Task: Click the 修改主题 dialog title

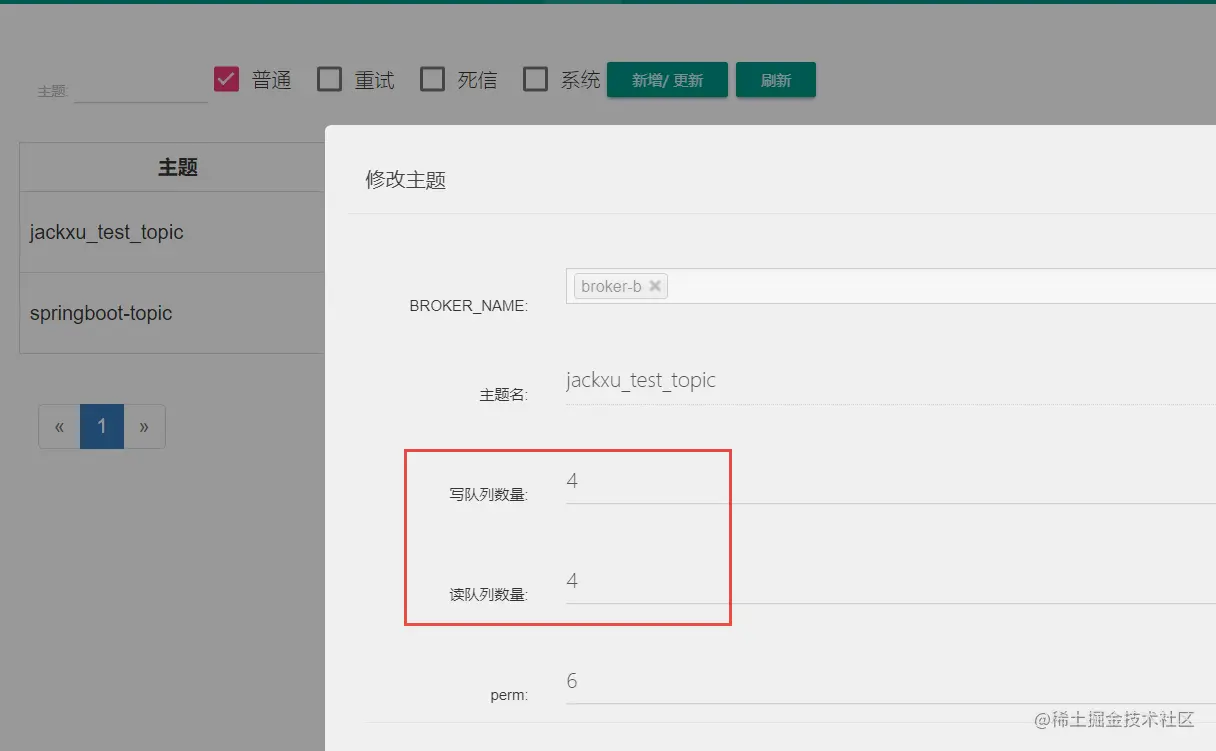Action: click(x=405, y=180)
